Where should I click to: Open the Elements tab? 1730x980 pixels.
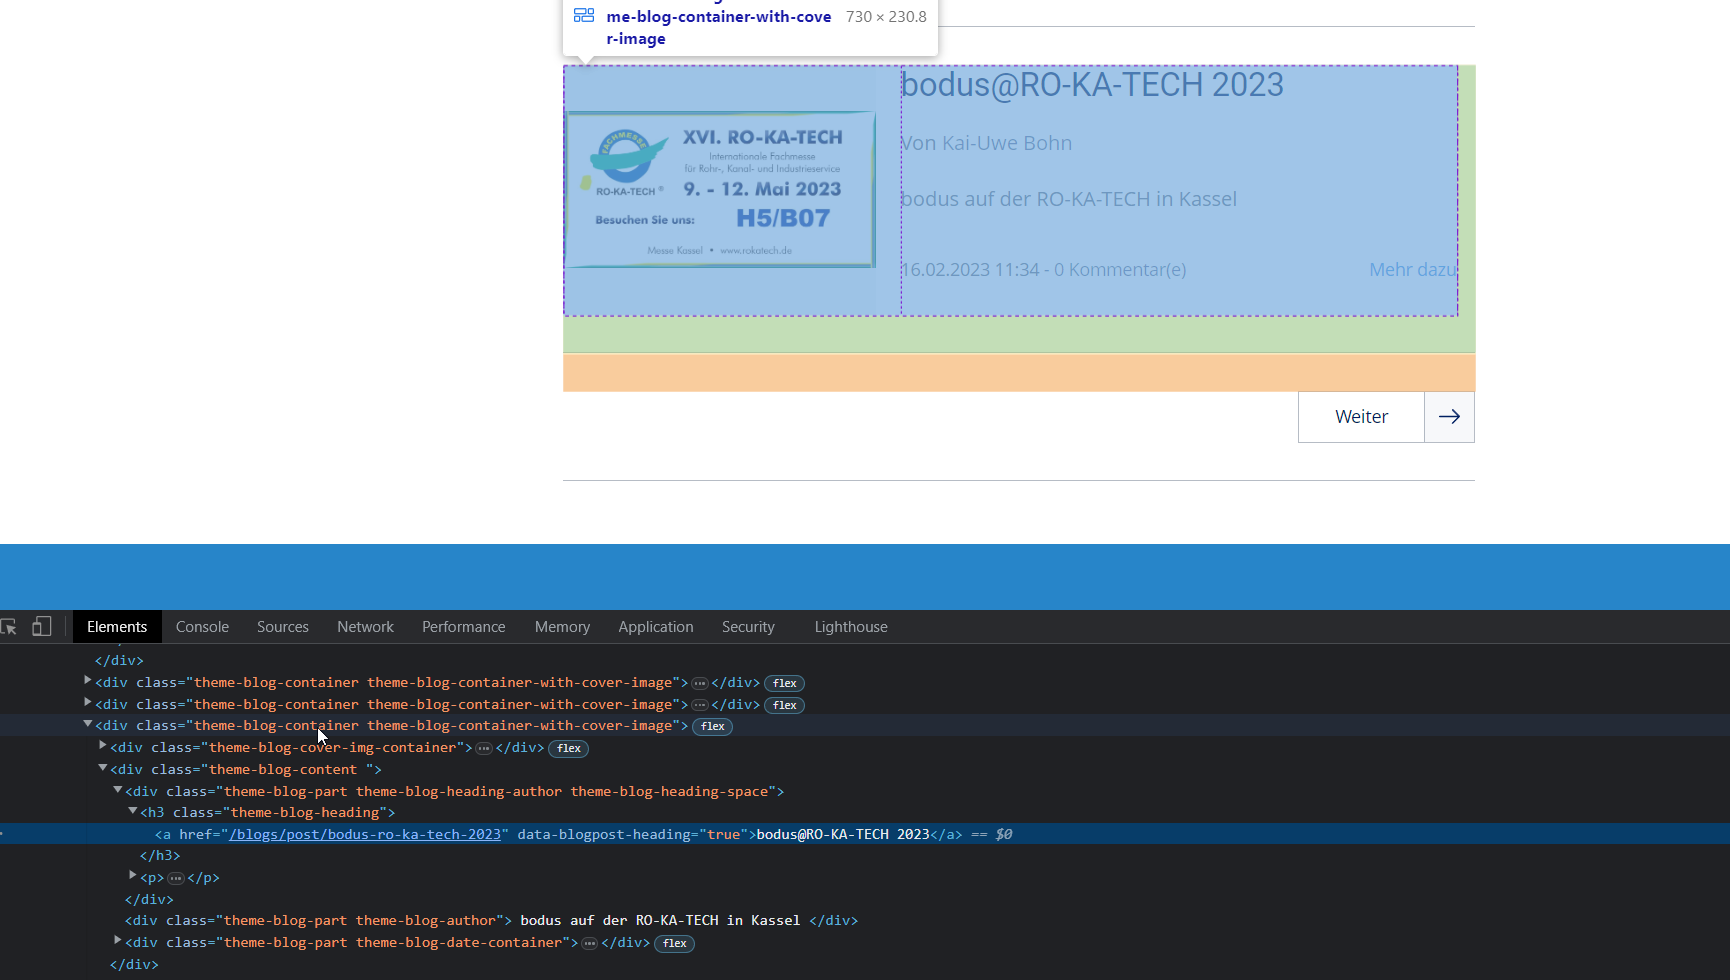[117, 627]
